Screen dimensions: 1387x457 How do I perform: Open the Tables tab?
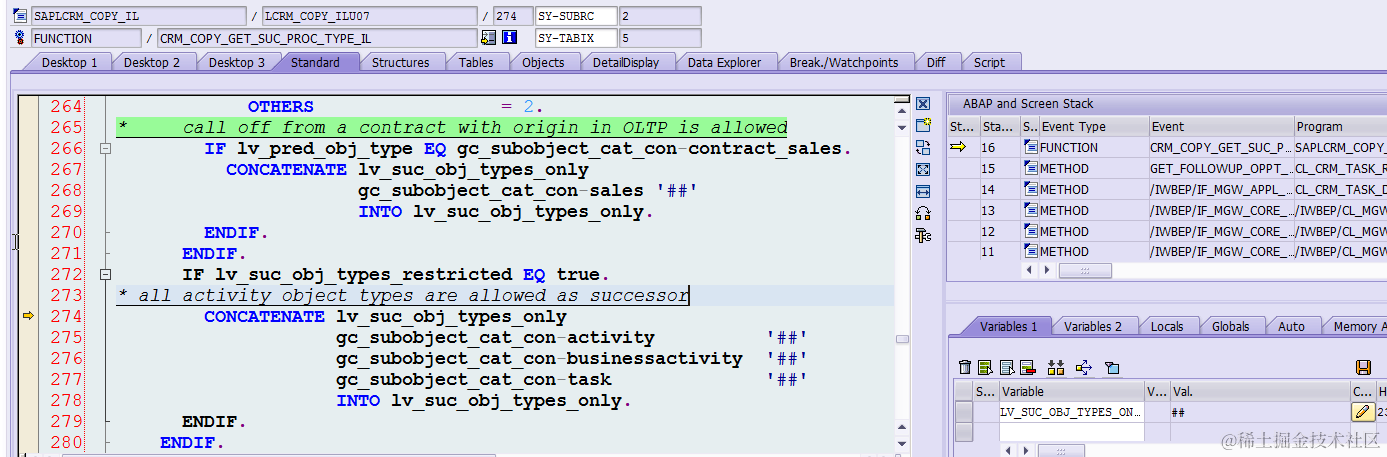click(476, 62)
